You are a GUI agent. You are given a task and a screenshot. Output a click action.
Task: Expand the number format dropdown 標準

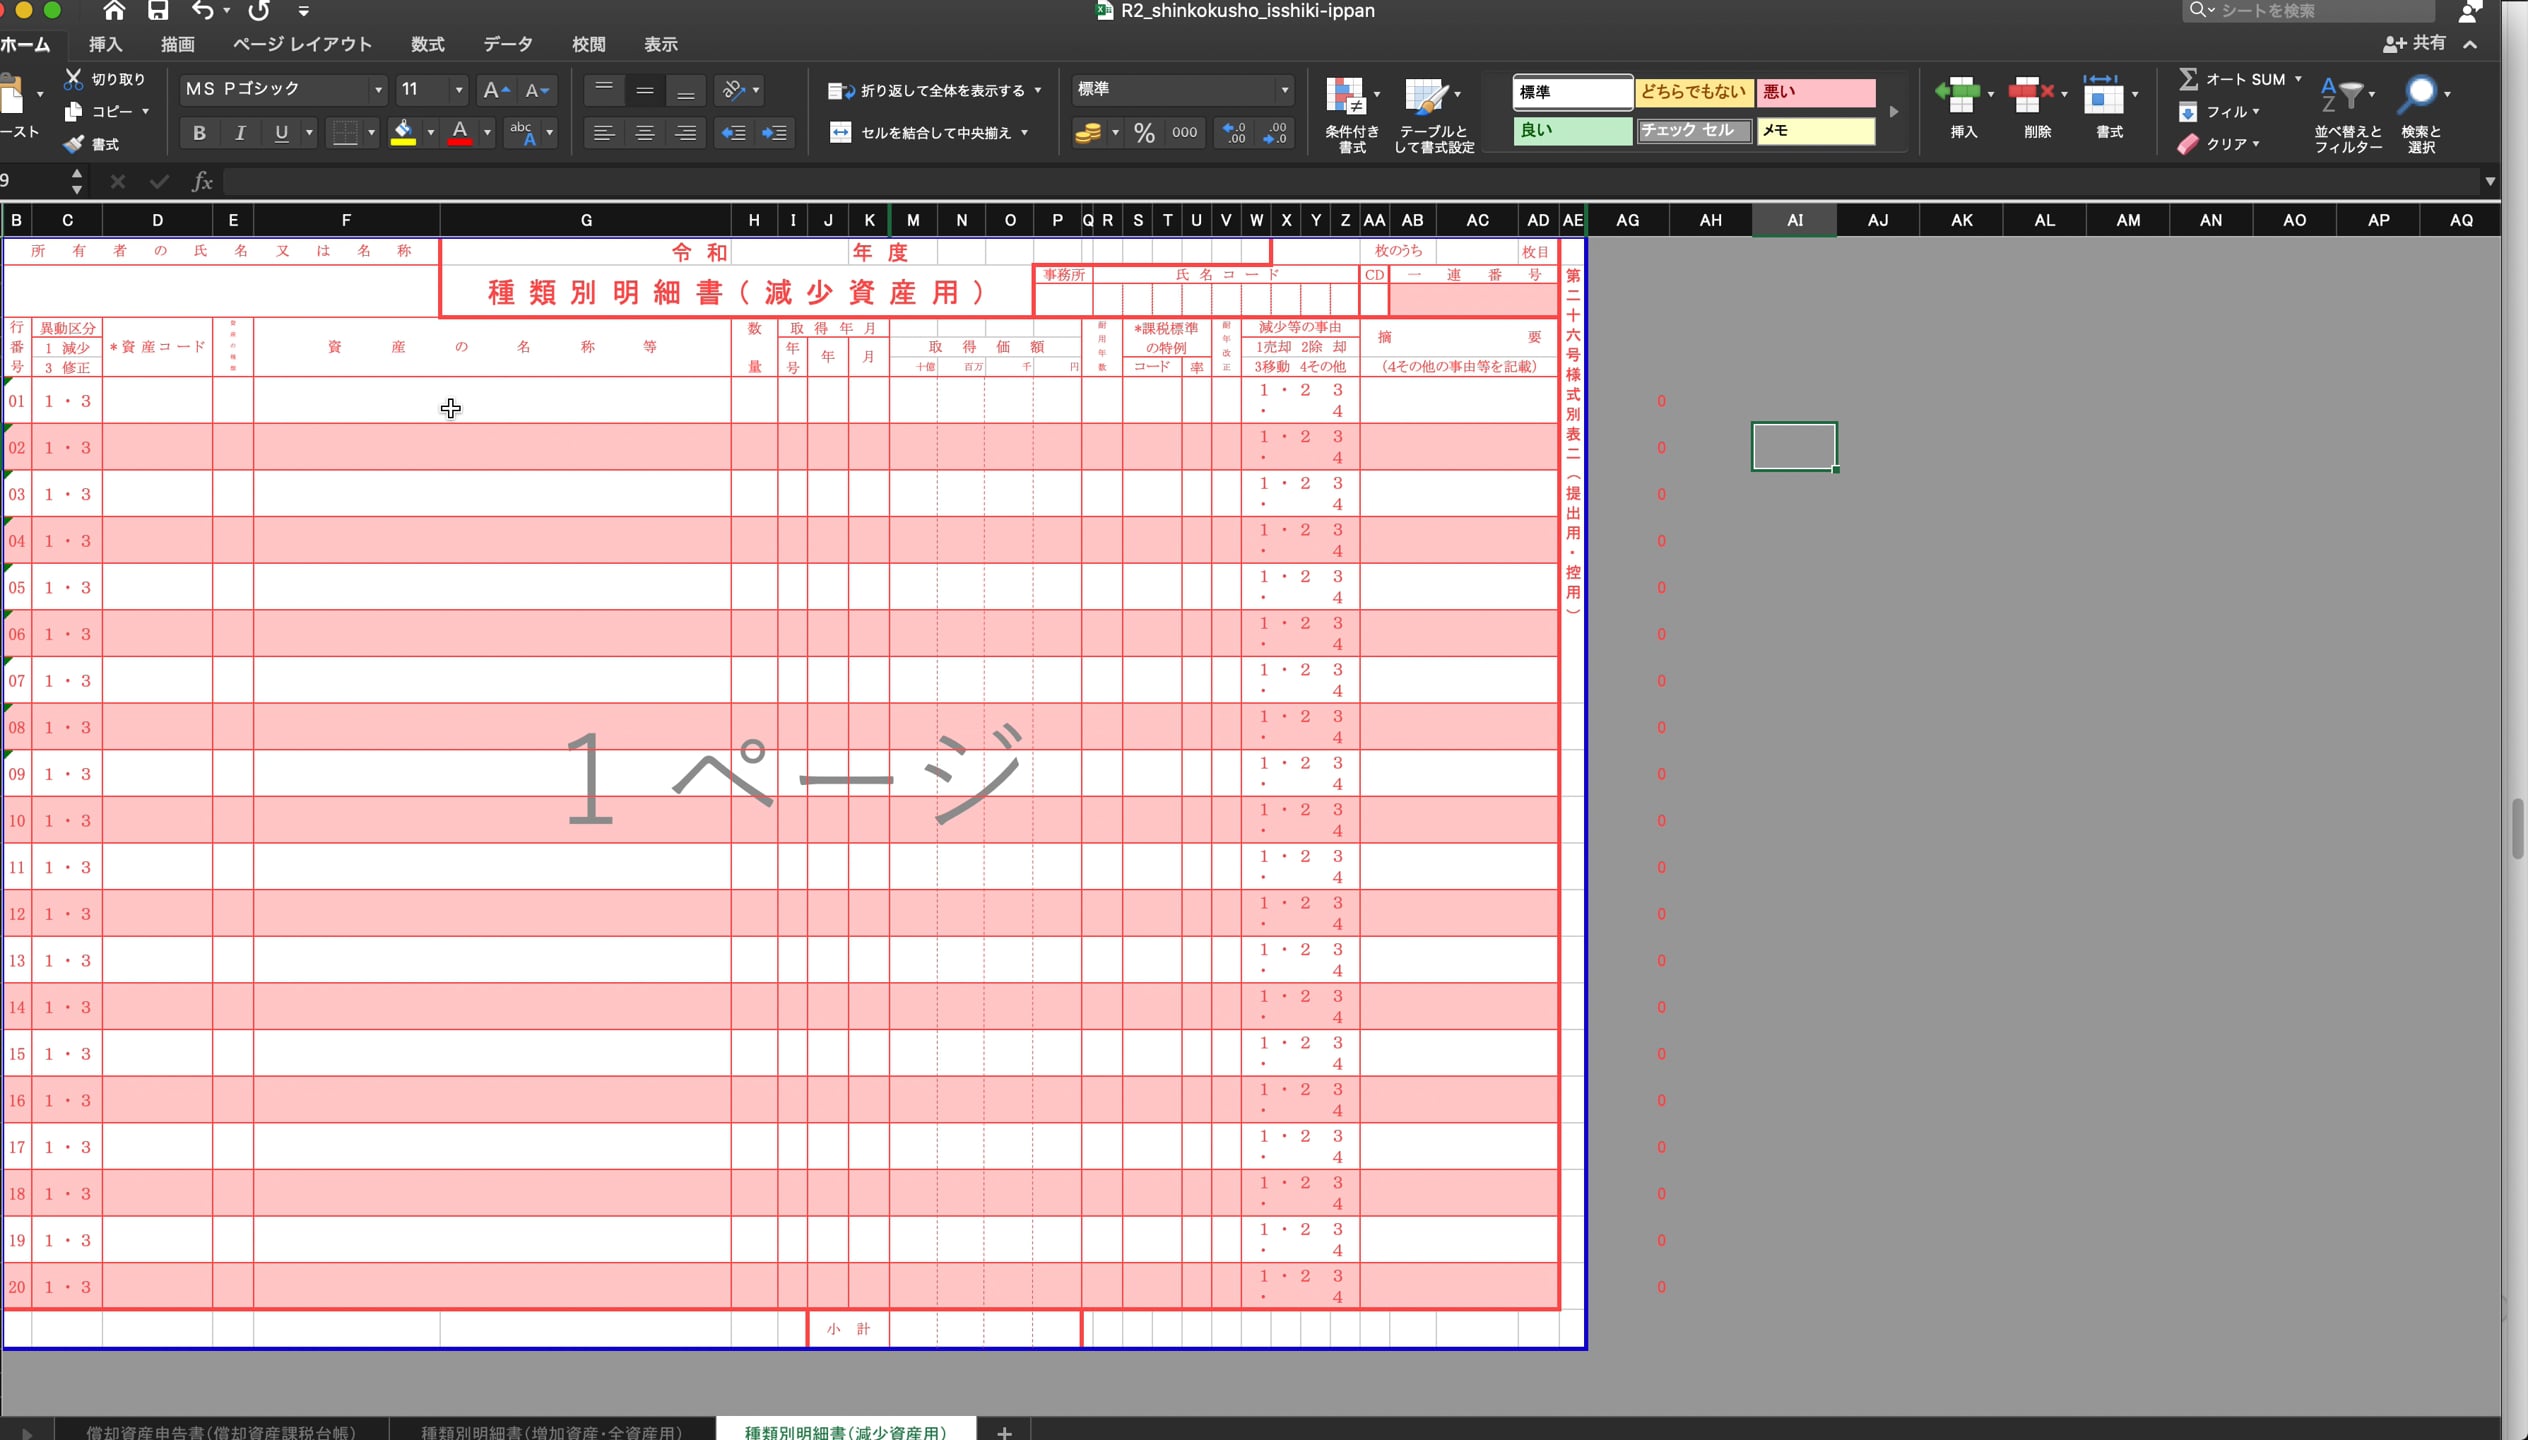tap(1284, 90)
